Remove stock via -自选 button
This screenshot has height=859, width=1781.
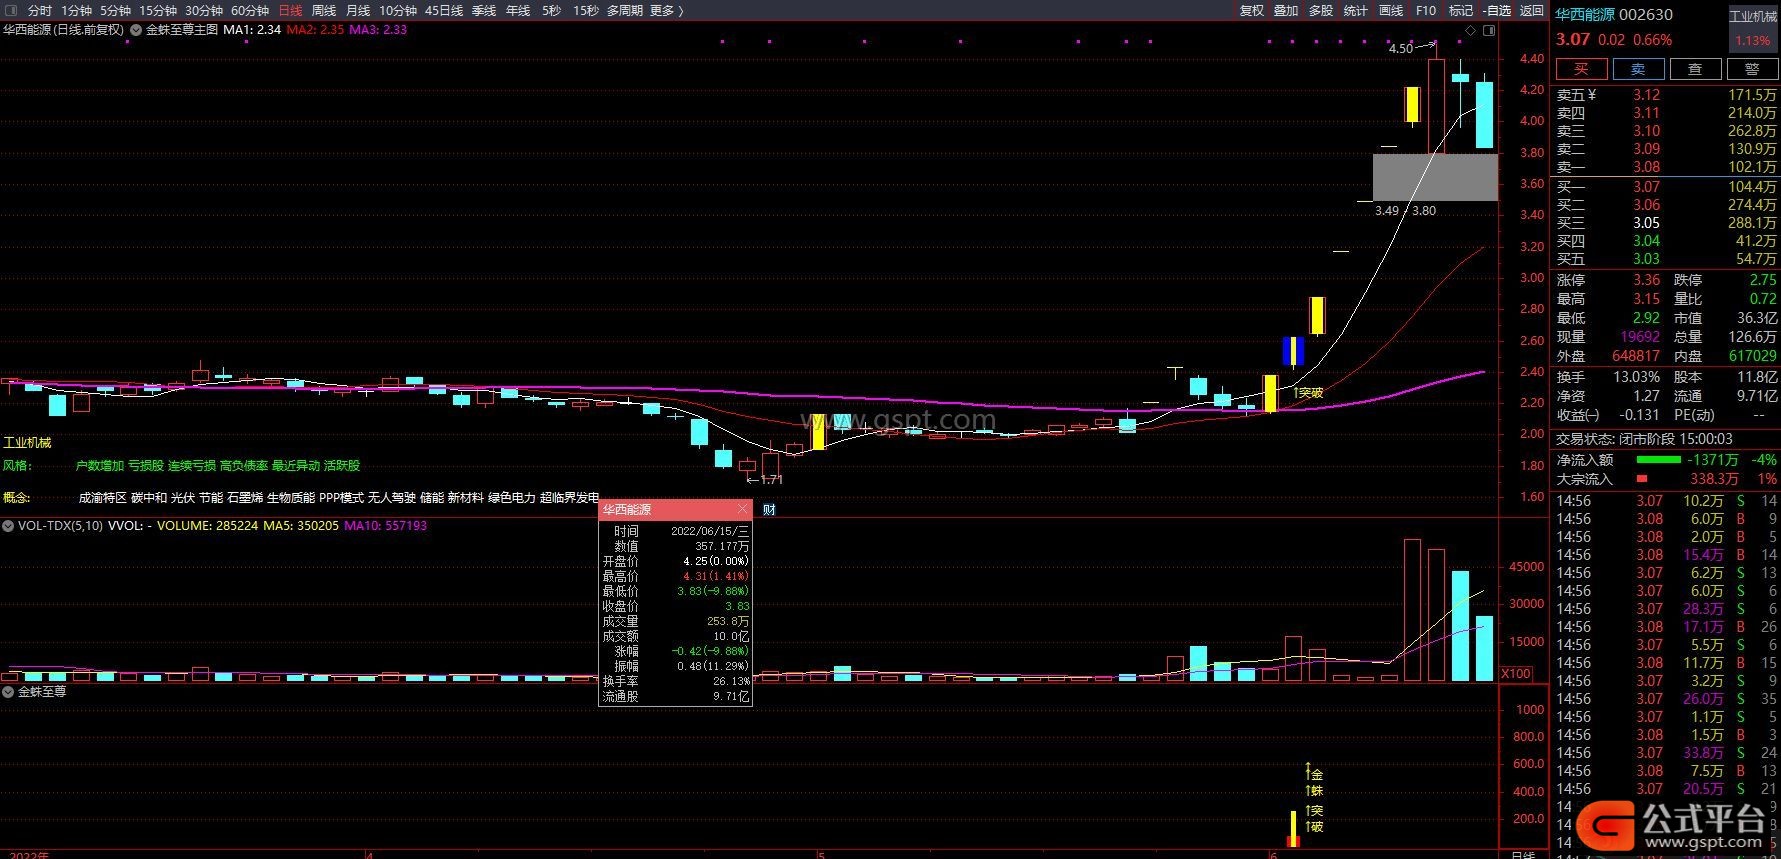pyautogui.click(x=1496, y=10)
